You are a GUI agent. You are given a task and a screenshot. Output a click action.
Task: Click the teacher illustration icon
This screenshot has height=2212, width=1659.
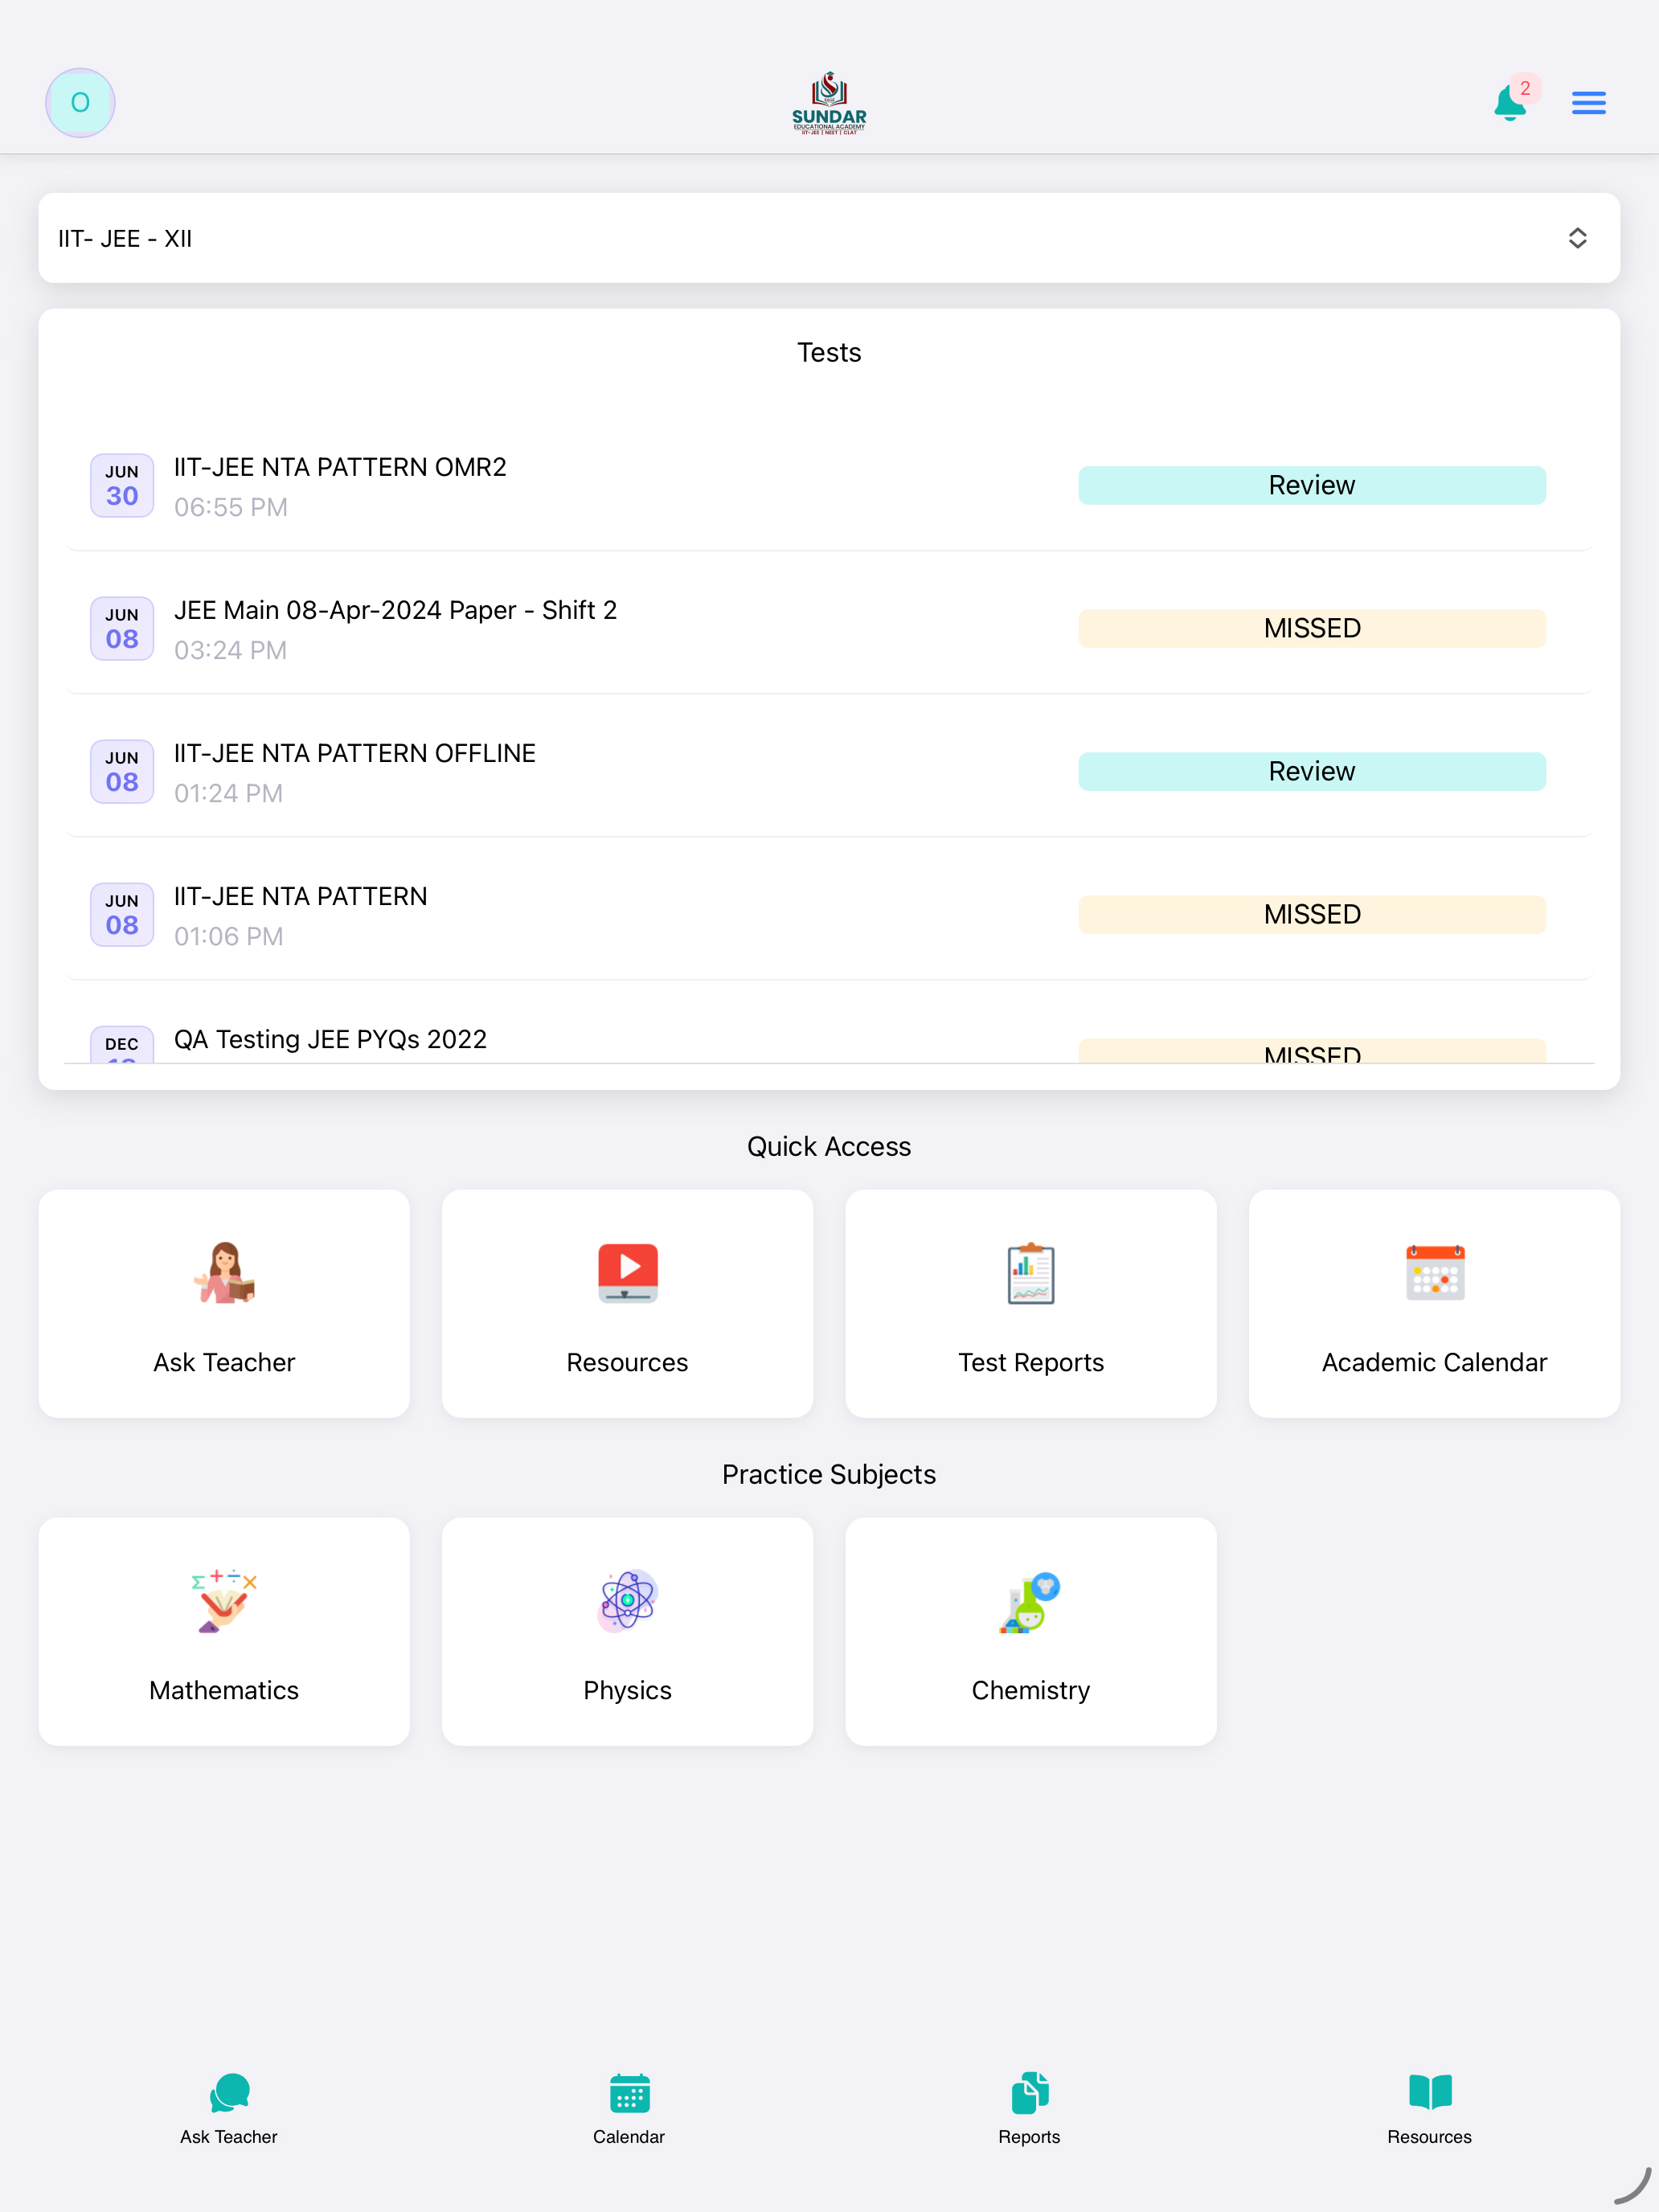point(224,1273)
